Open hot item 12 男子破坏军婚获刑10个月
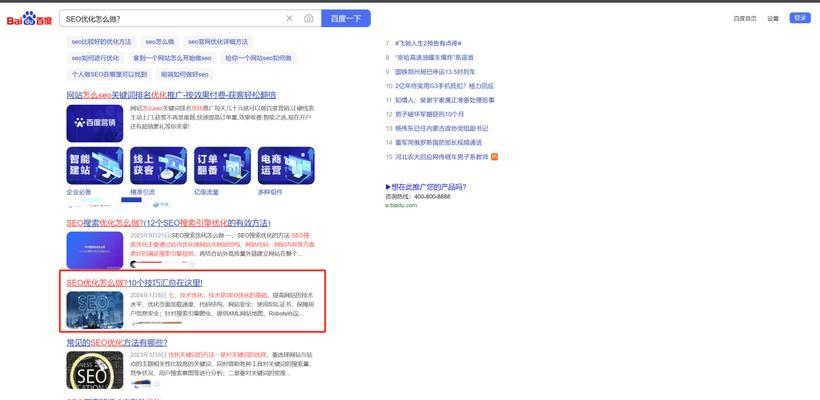The width and height of the screenshot is (820, 400). pos(429,114)
